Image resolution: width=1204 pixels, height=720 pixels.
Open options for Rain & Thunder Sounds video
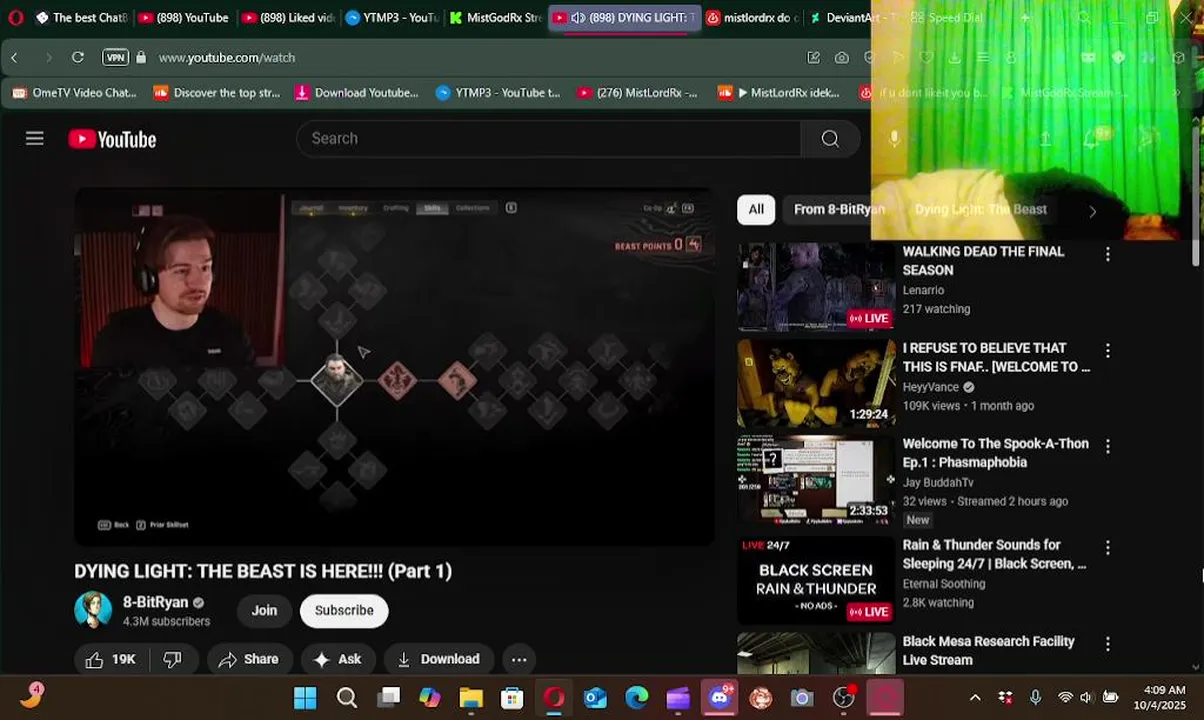point(1107,547)
